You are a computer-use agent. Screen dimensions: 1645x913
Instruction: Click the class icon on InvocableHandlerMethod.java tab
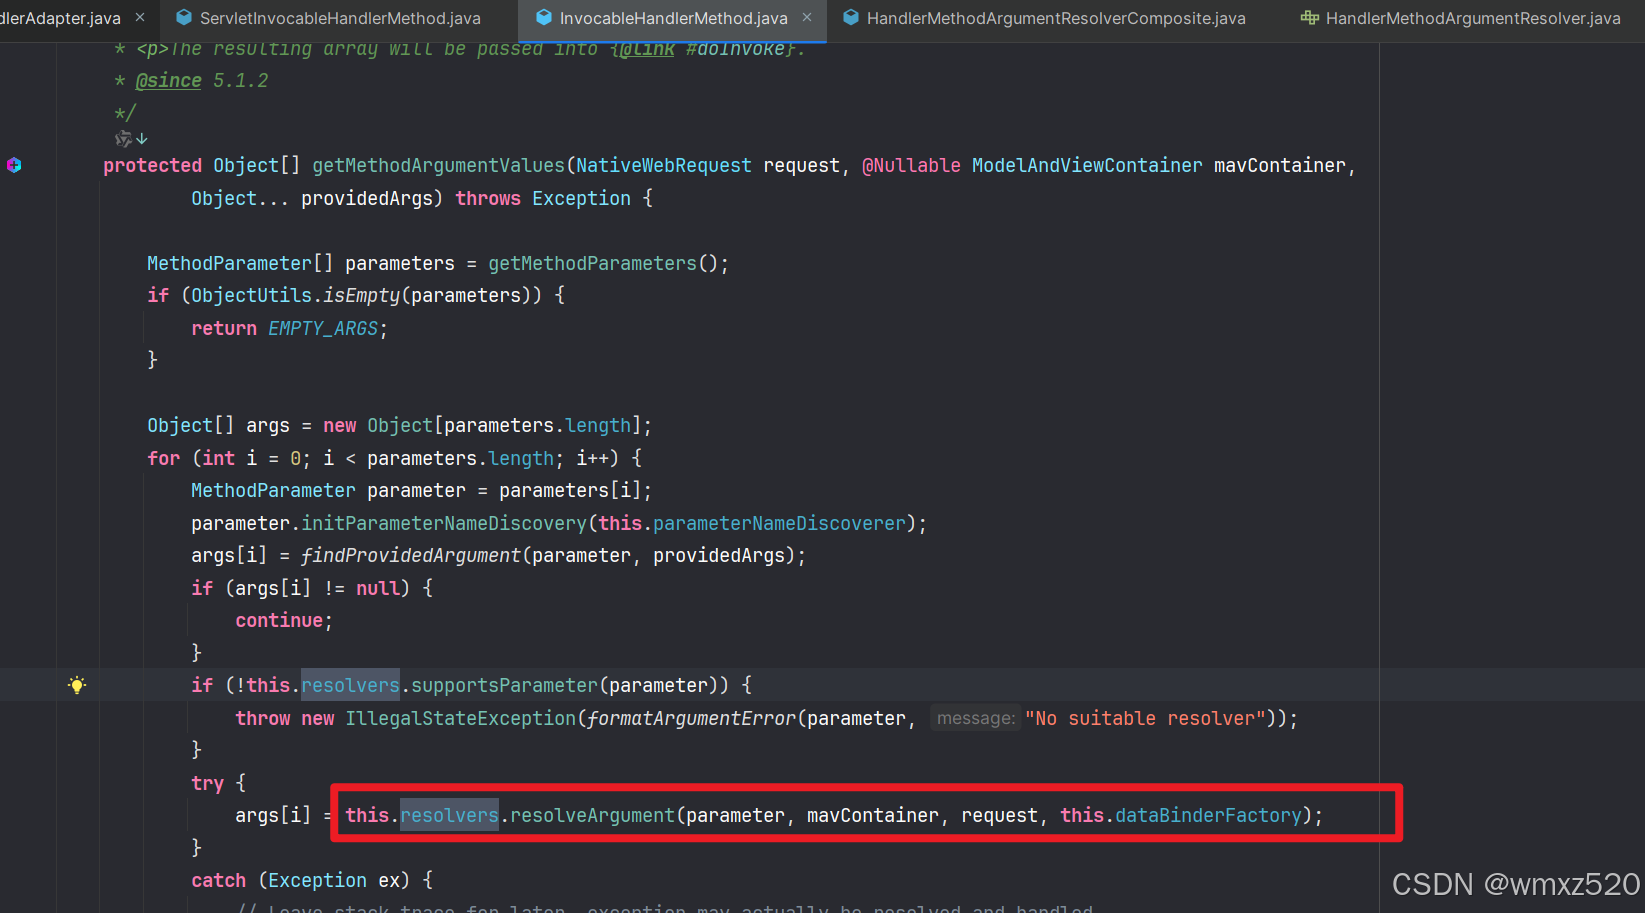(x=544, y=17)
